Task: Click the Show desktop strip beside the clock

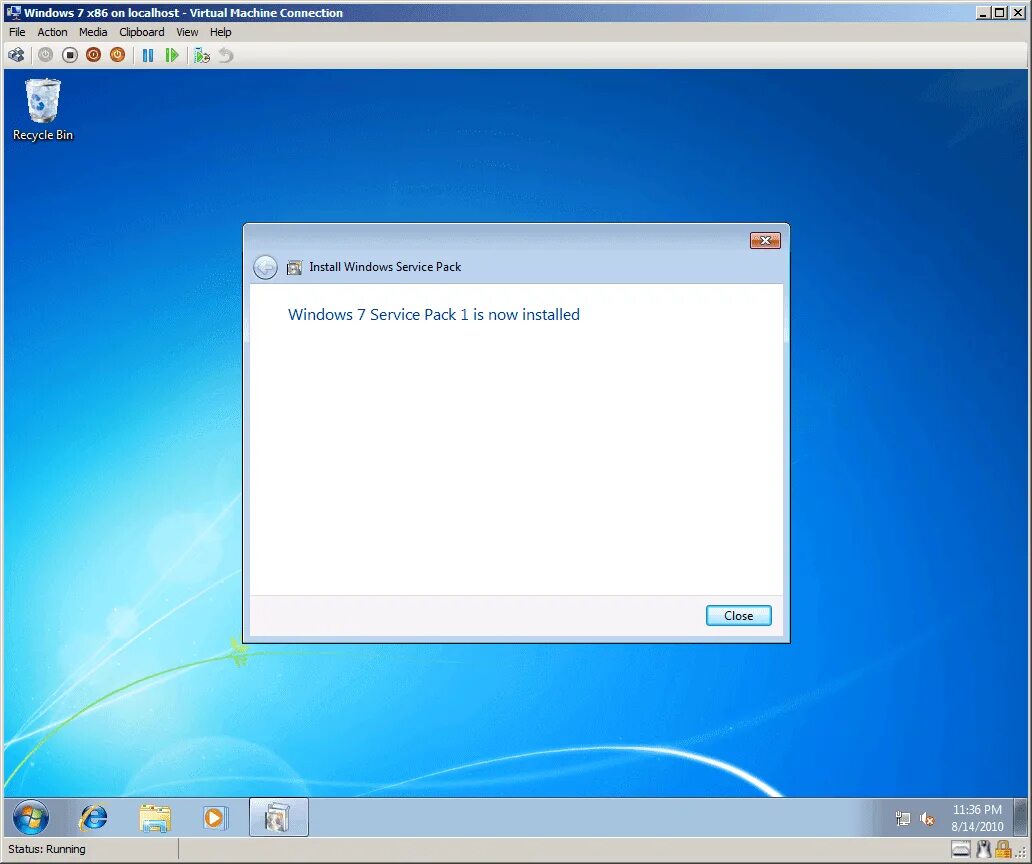Action: pos(1020,817)
